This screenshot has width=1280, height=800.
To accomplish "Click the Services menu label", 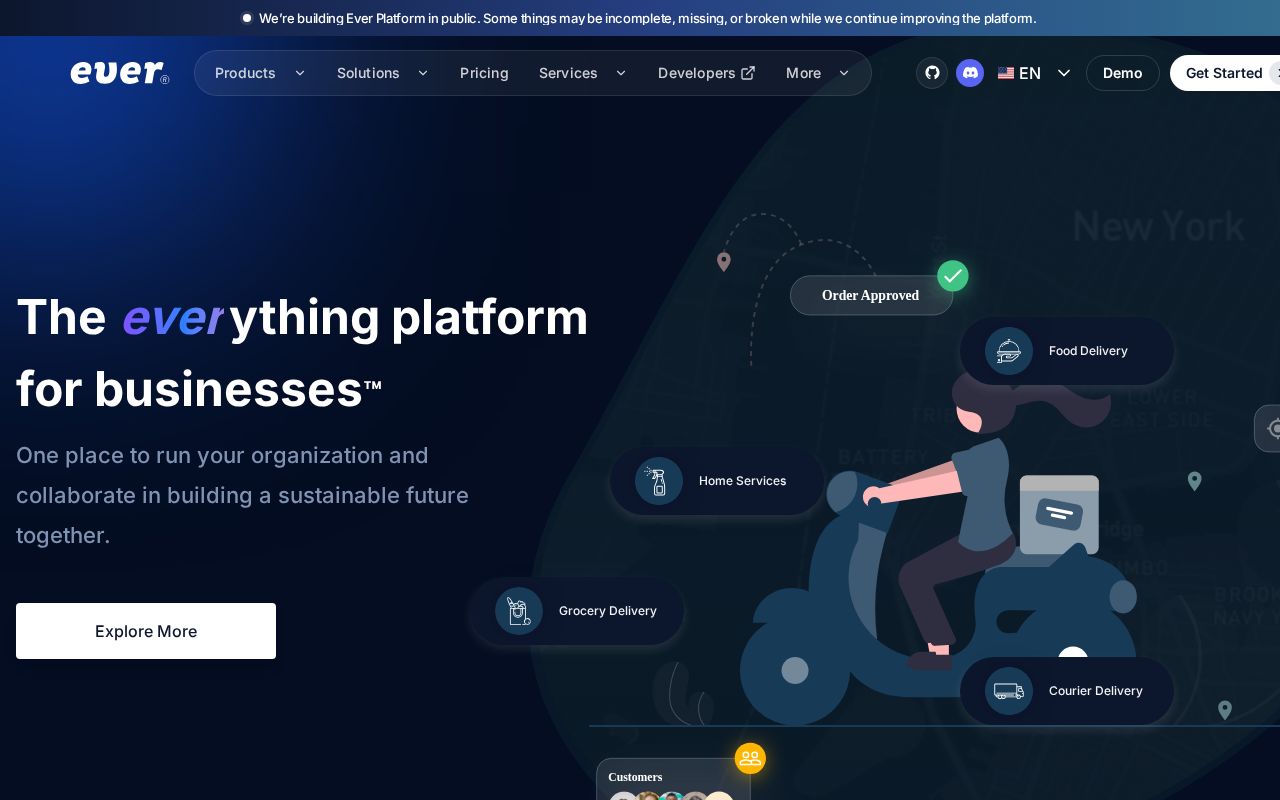I will click(568, 73).
